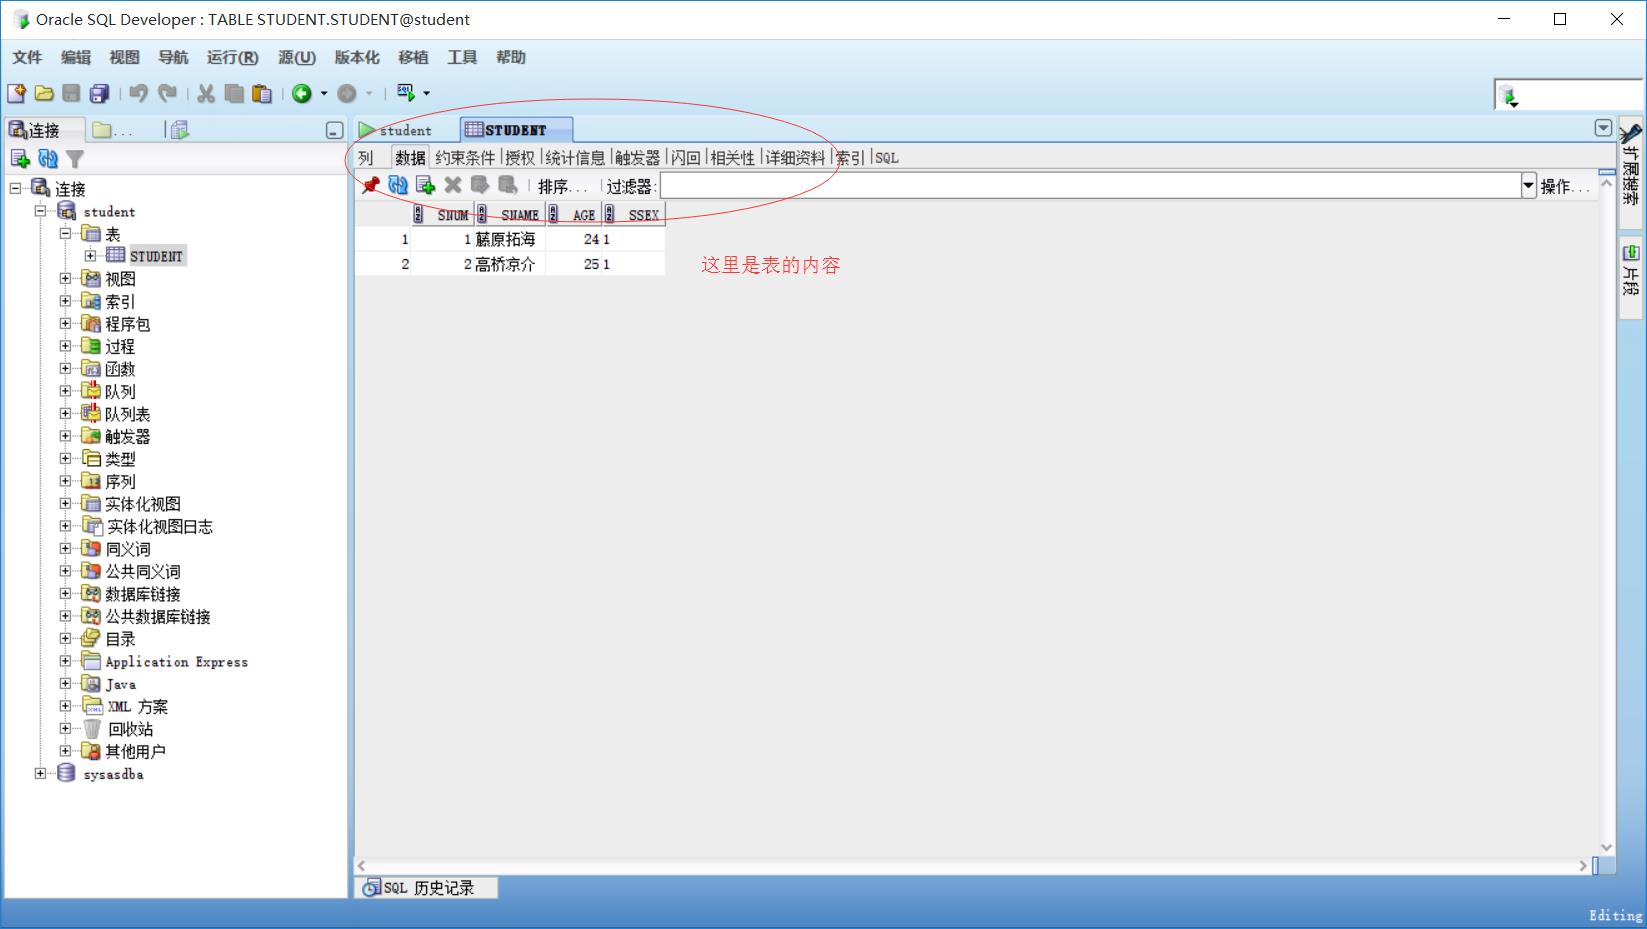This screenshot has height=929, width=1647.
Task: Open the 编辑 menu
Action: pos(76,57)
